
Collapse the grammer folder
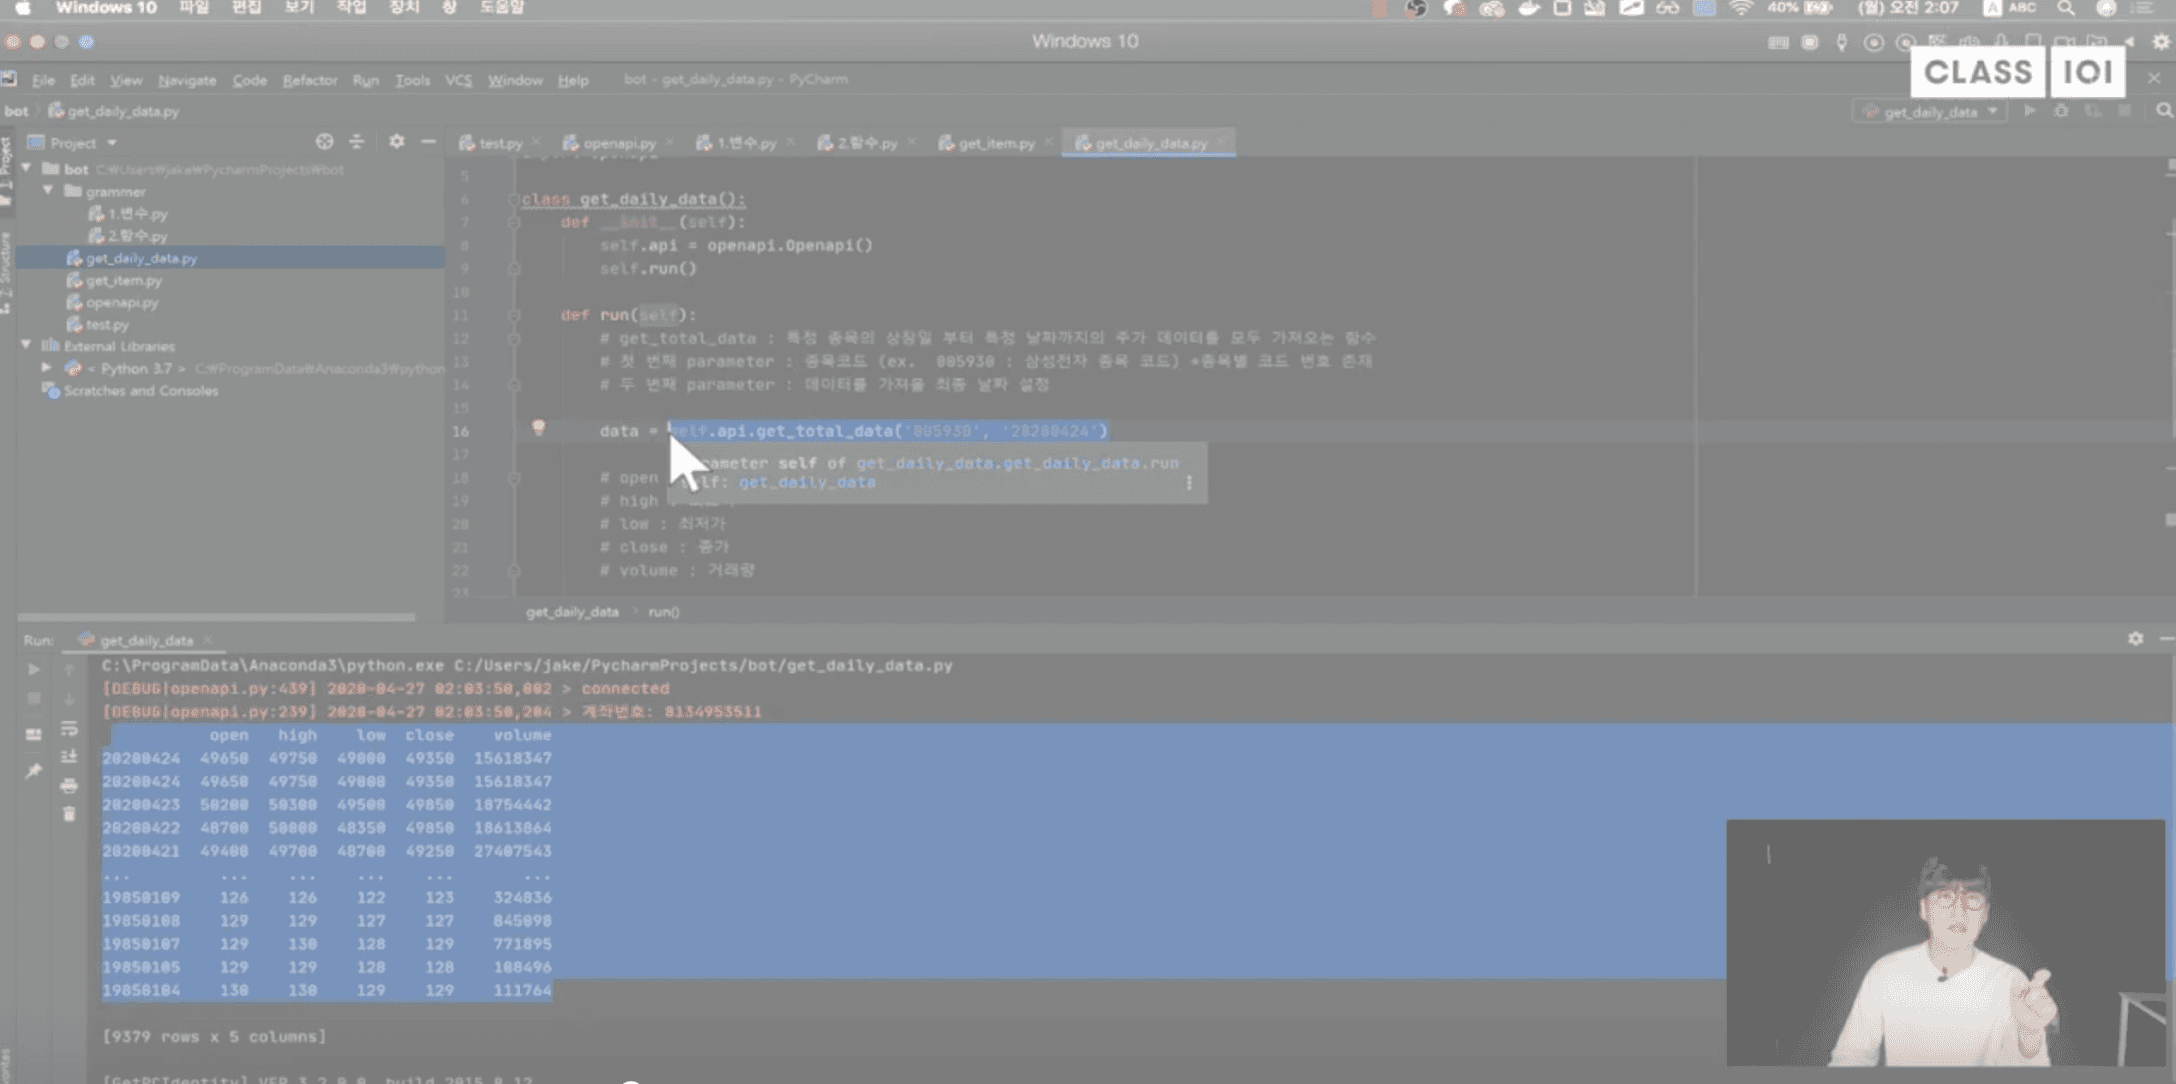pyautogui.click(x=48, y=190)
